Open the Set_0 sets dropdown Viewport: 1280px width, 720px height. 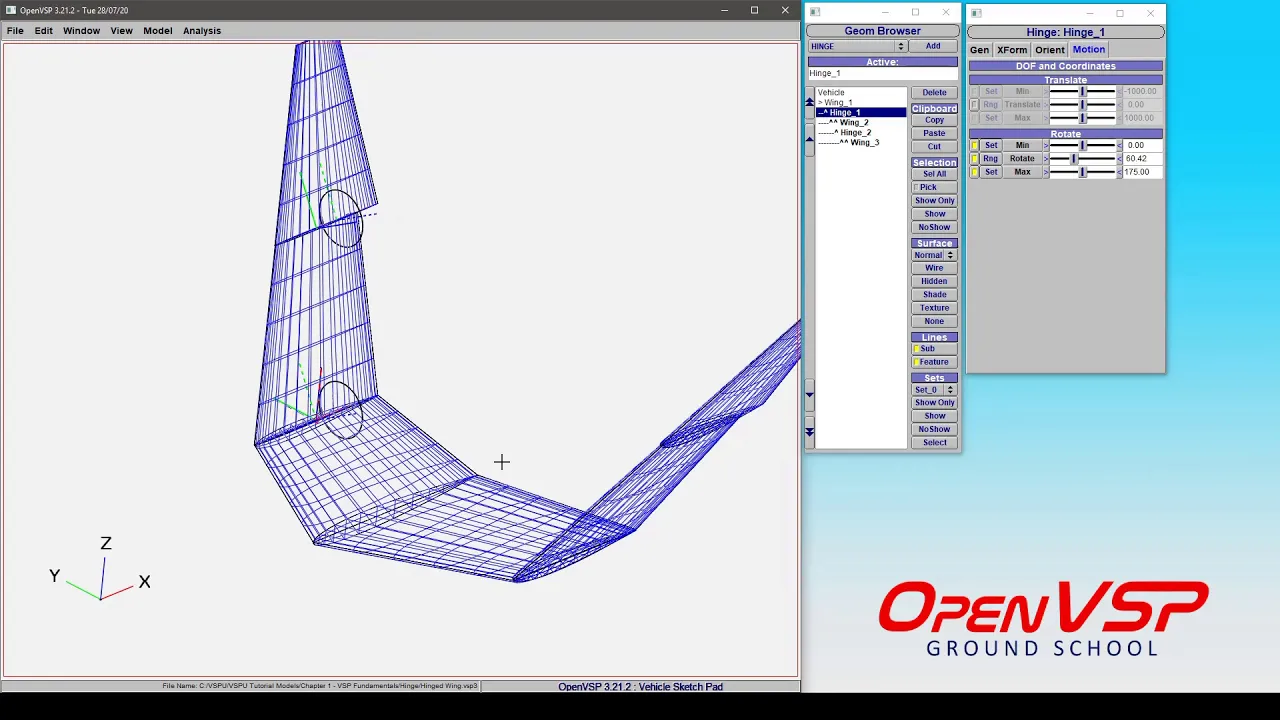click(x=934, y=390)
